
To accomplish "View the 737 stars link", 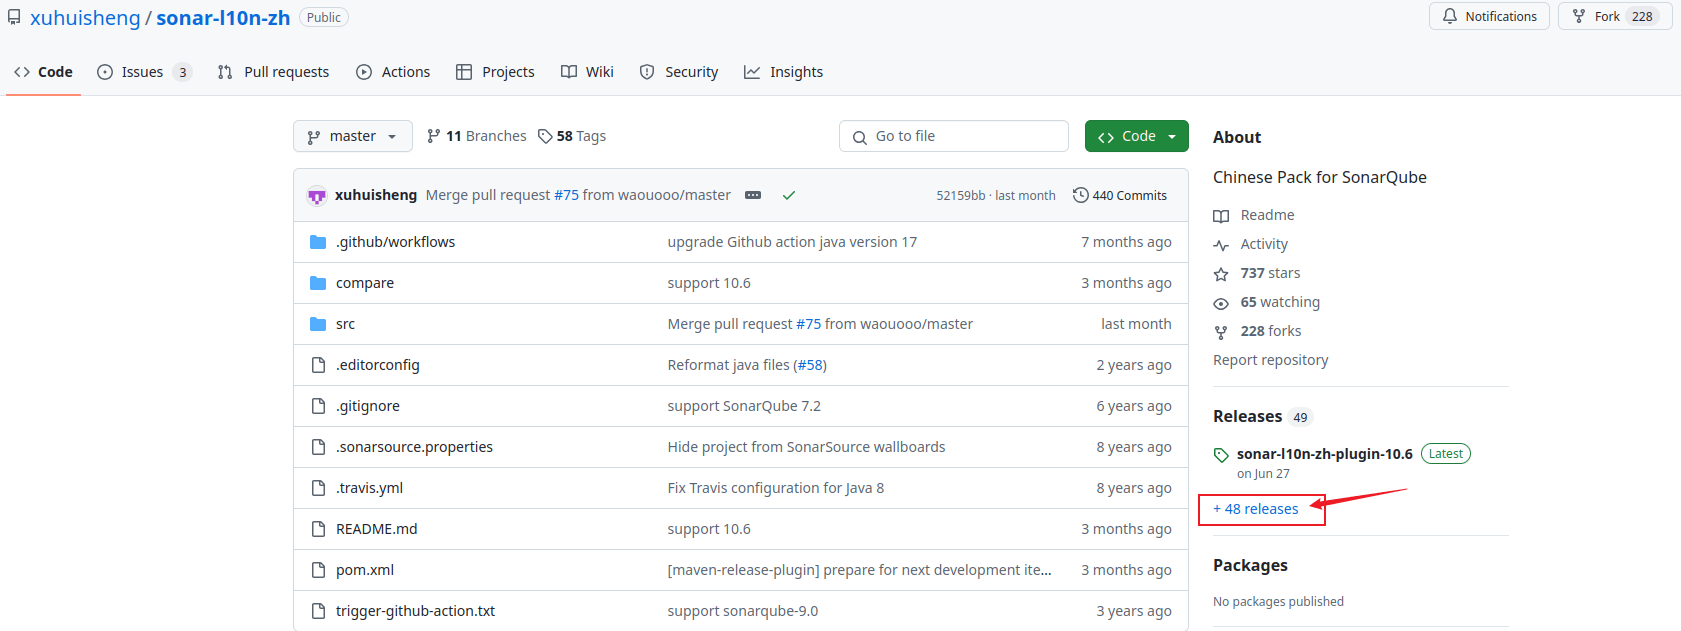I will point(1270,273).
